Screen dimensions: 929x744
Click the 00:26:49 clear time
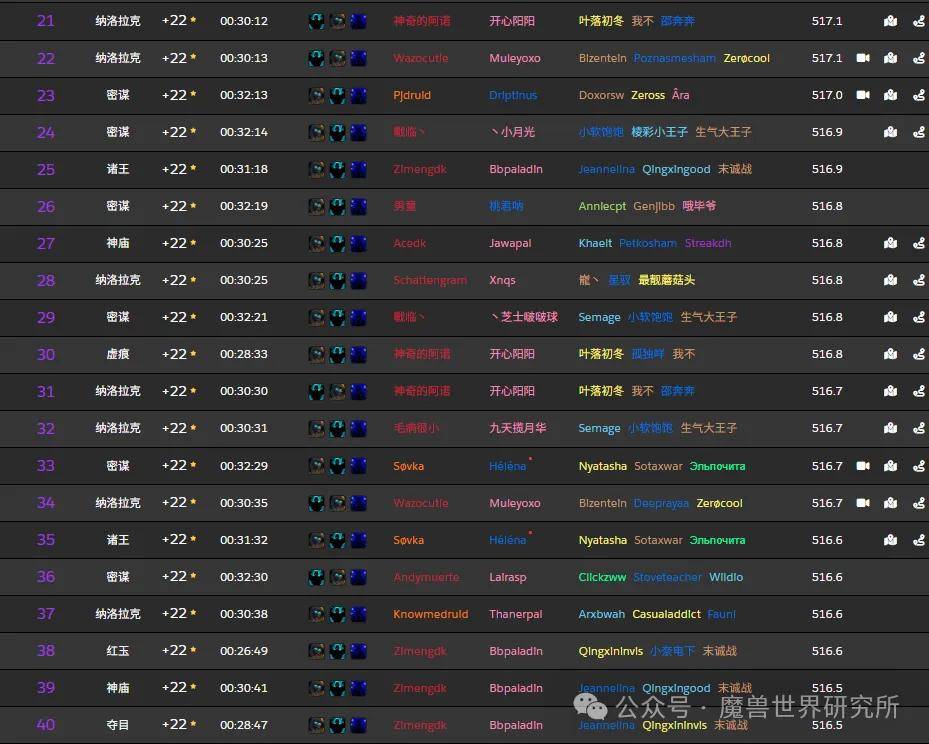(x=244, y=651)
